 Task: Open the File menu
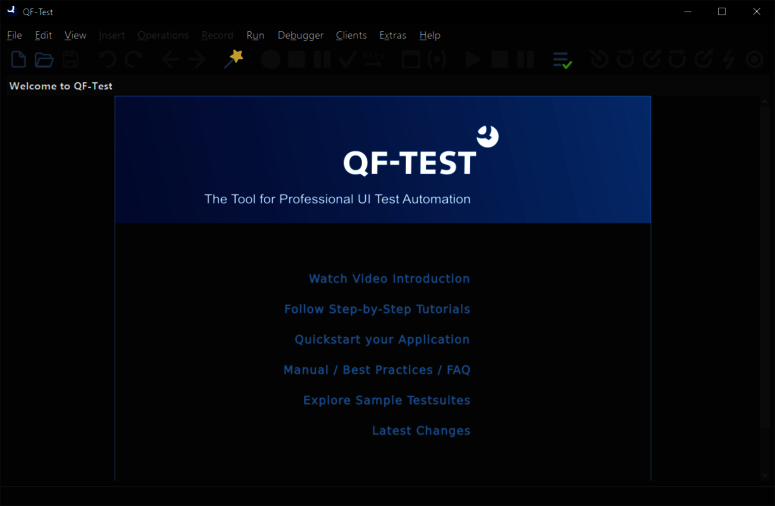click(14, 35)
